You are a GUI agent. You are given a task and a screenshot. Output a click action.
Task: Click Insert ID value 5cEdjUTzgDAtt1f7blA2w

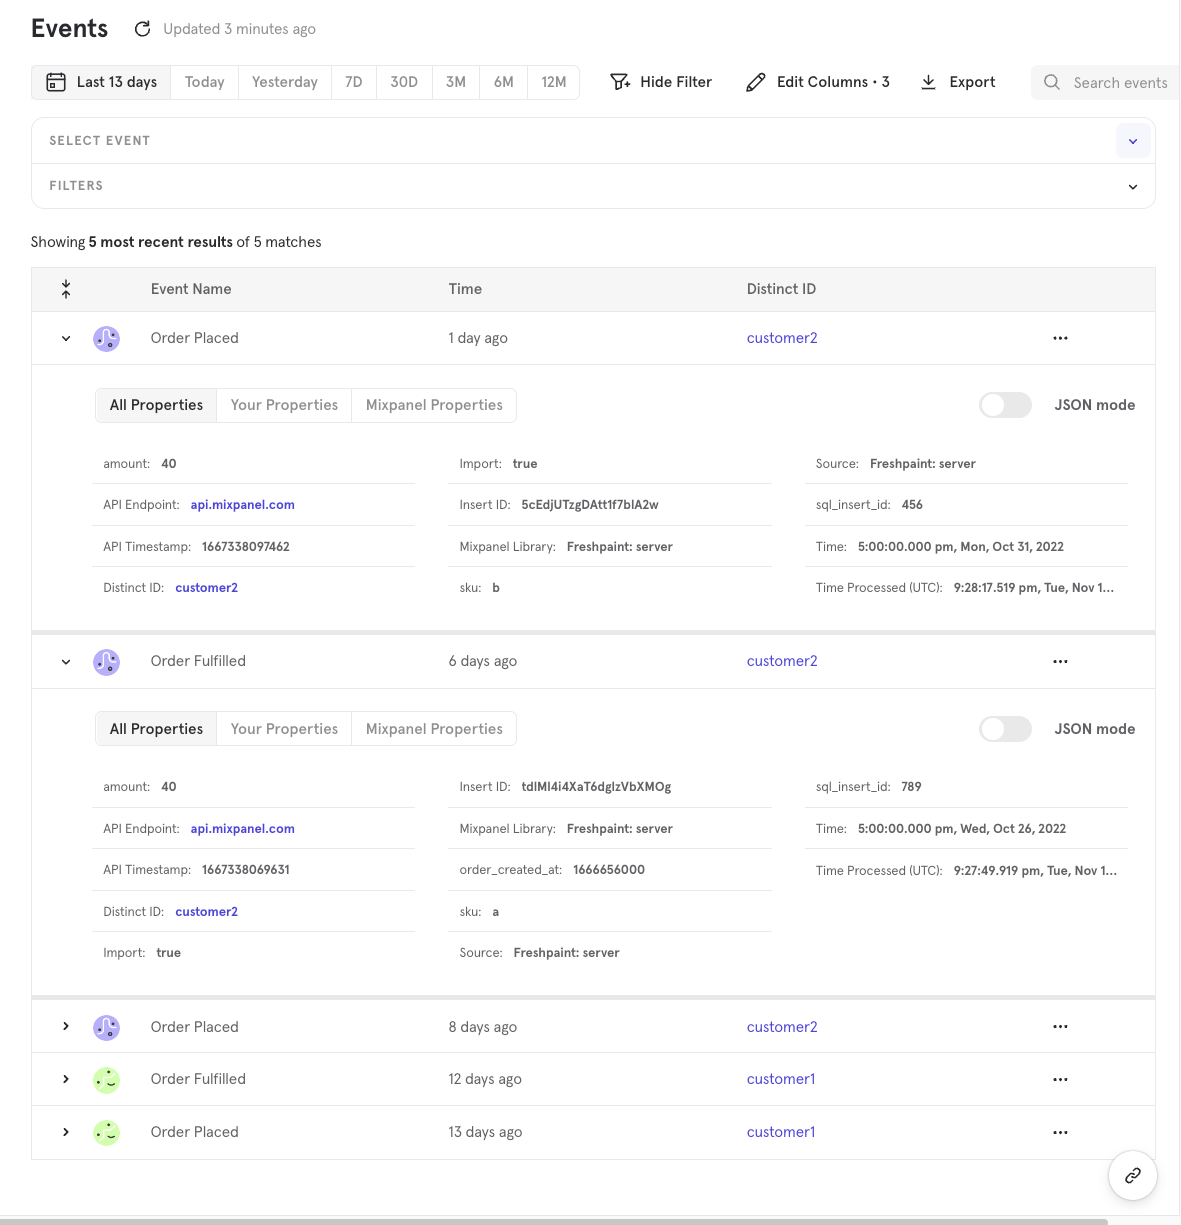pos(590,505)
